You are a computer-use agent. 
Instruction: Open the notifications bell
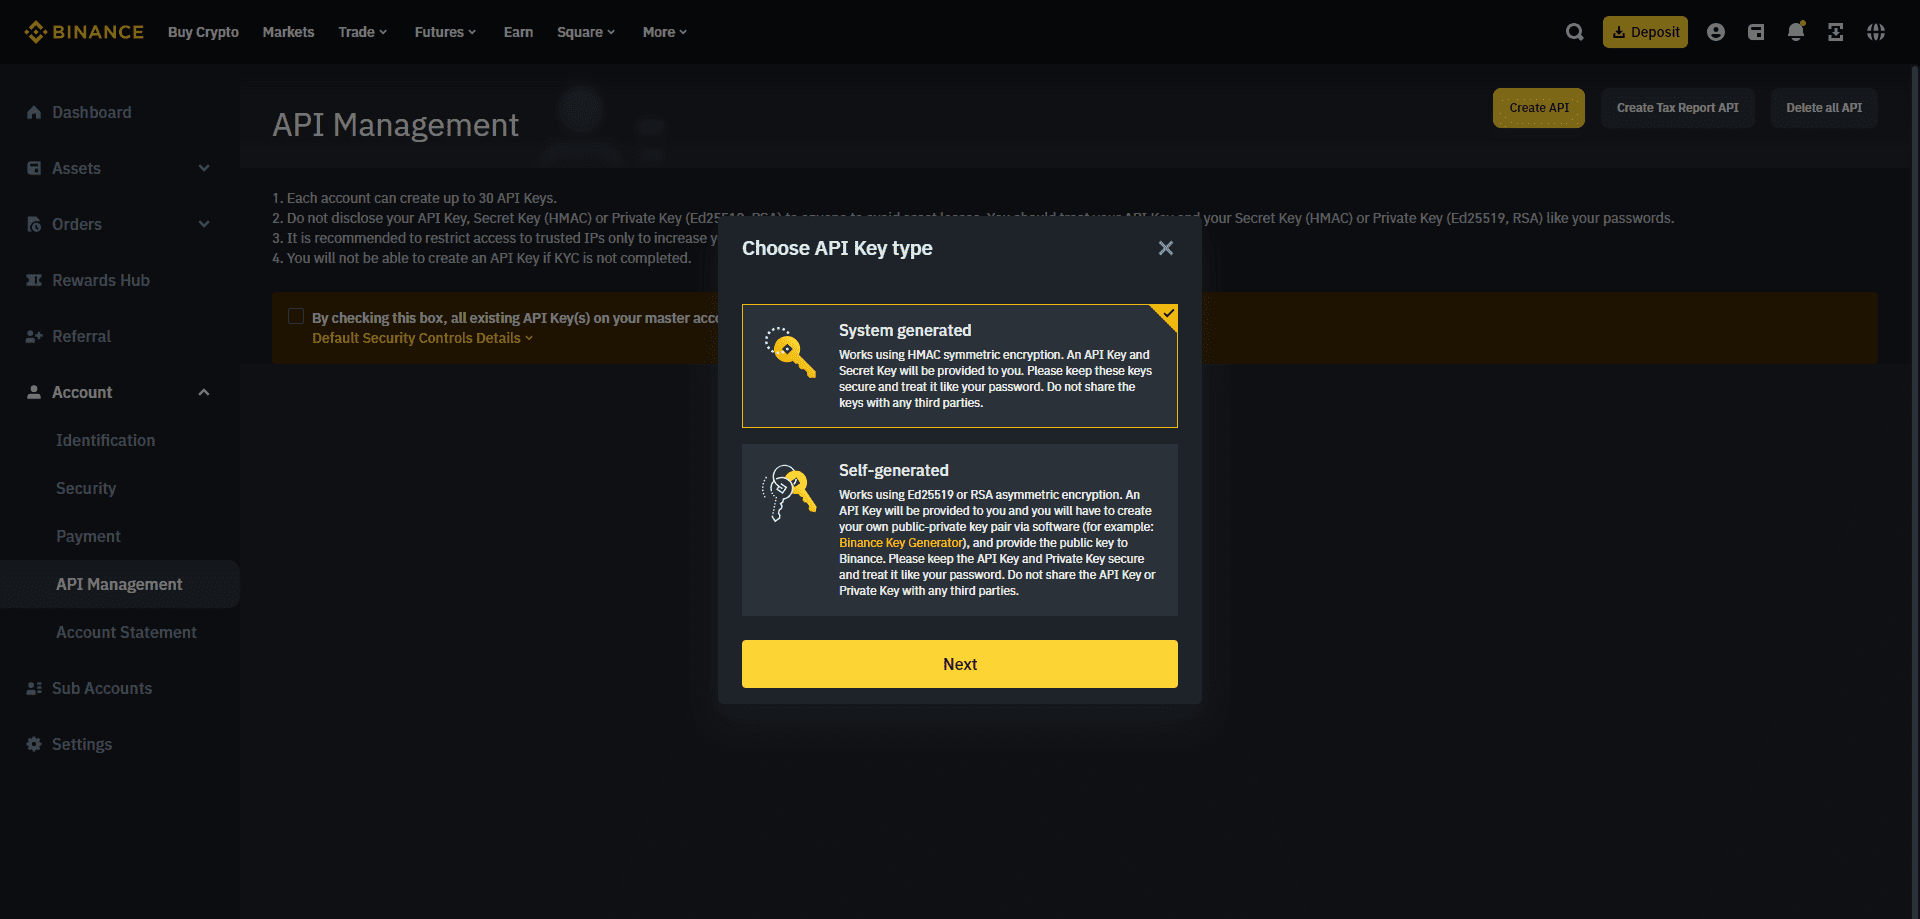pyautogui.click(x=1796, y=32)
